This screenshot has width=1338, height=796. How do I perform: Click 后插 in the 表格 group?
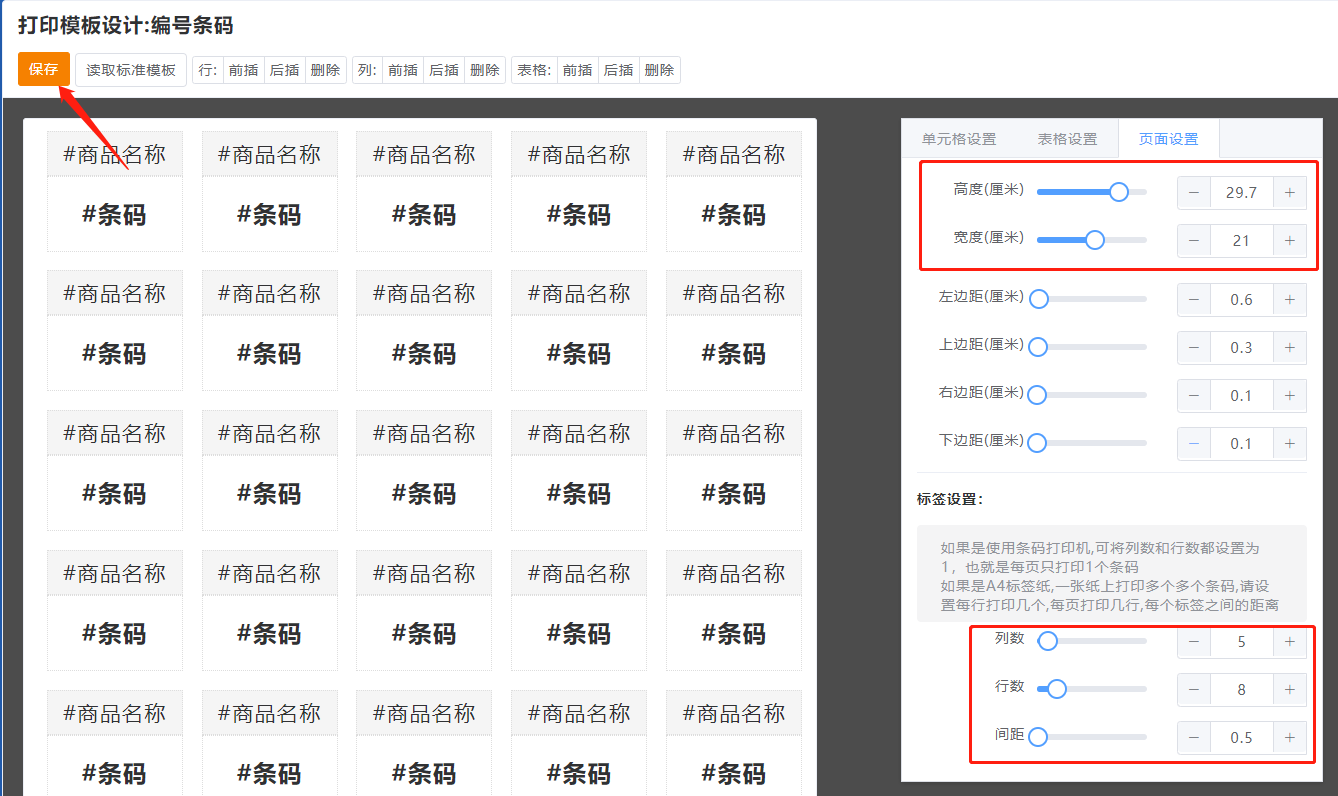(618, 70)
